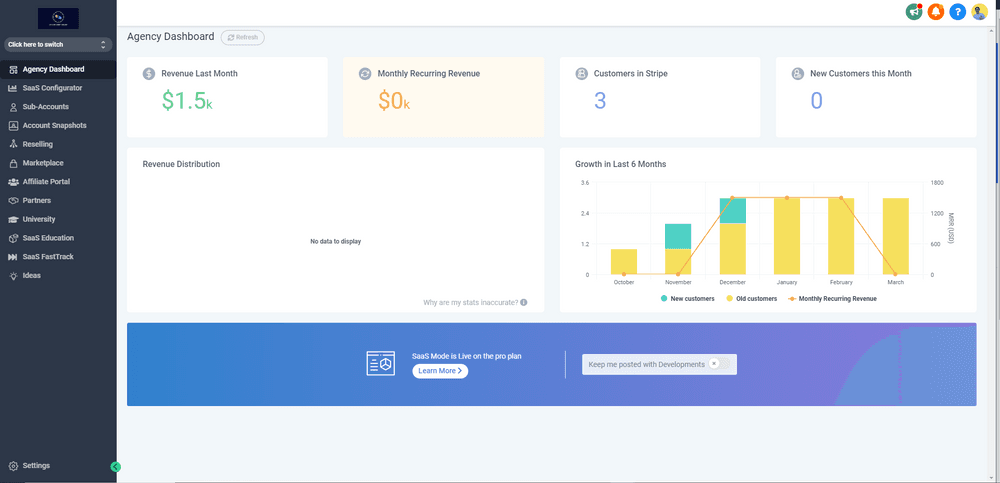Click the Partners handshake icon
Screen dimensions: 1000x483
tap(13, 200)
